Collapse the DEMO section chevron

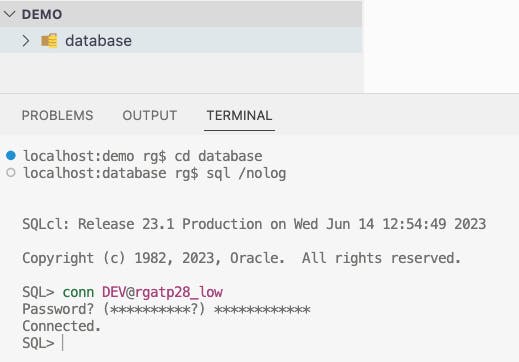click(10, 14)
